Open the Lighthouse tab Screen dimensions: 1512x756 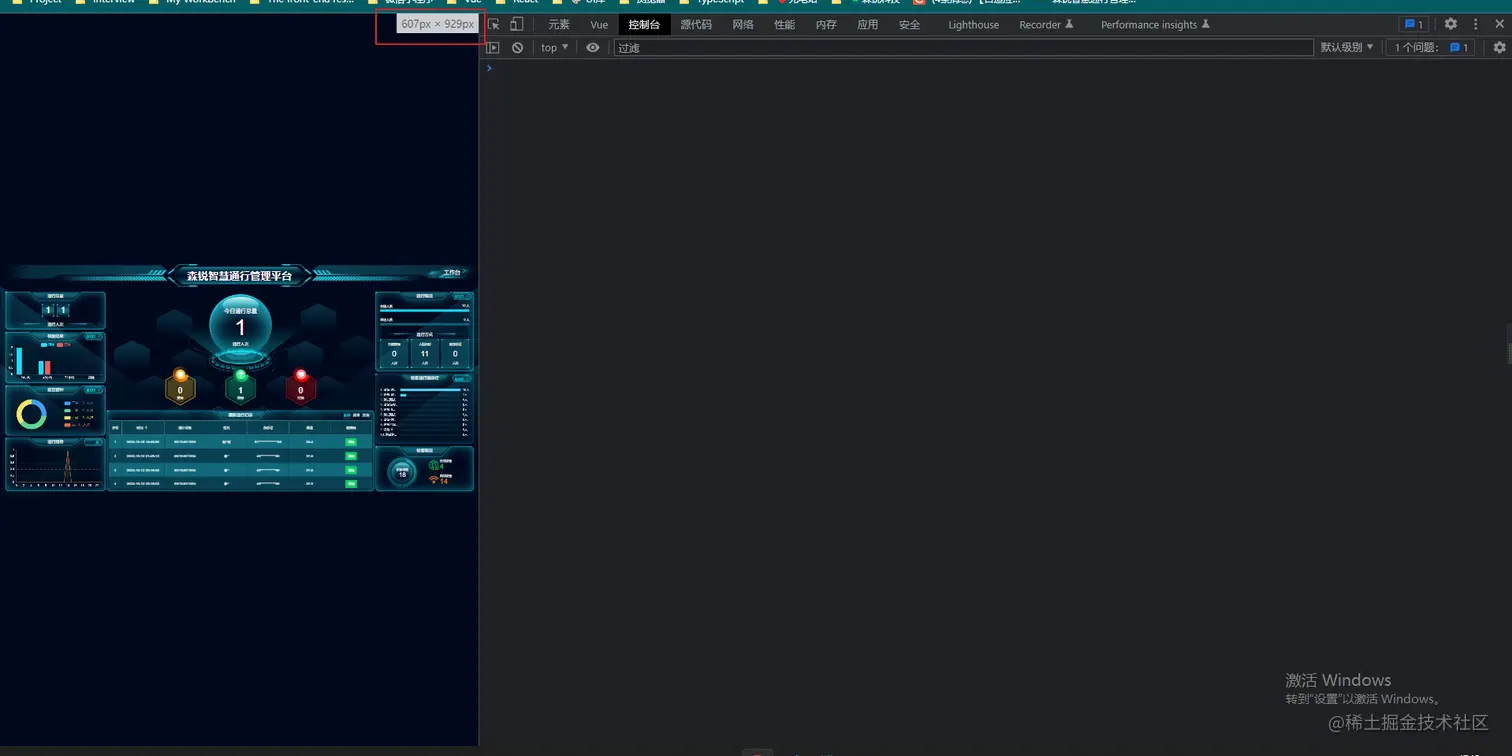974,25
